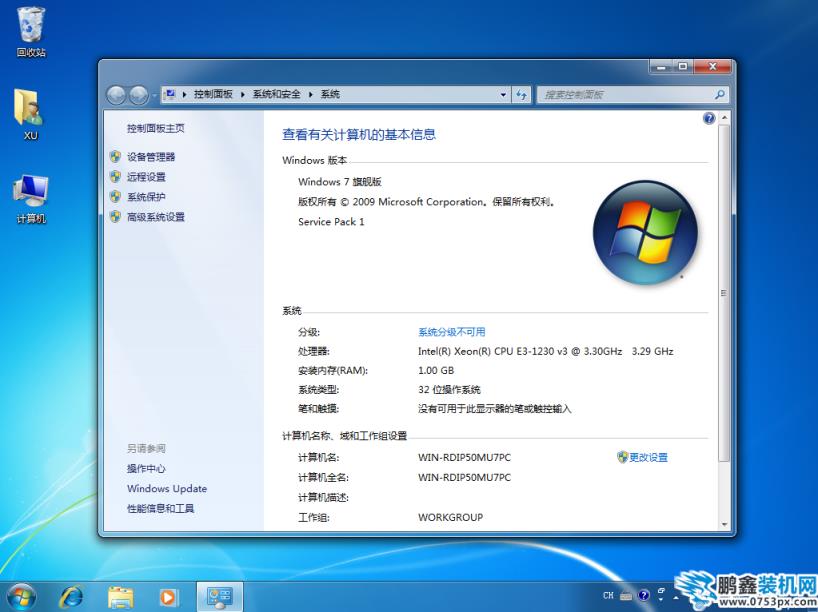Click the Back navigation arrow
The width and height of the screenshot is (818, 612).
pos(116,95)
